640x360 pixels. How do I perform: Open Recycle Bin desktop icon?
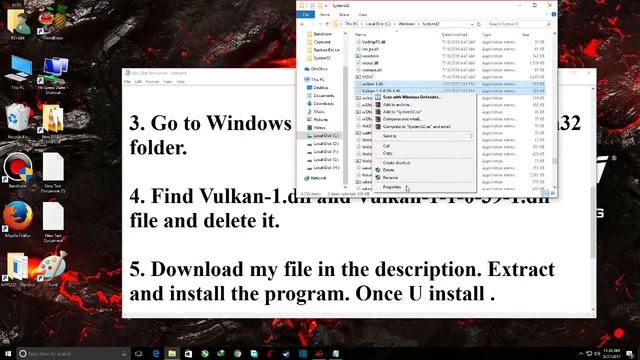18,121
